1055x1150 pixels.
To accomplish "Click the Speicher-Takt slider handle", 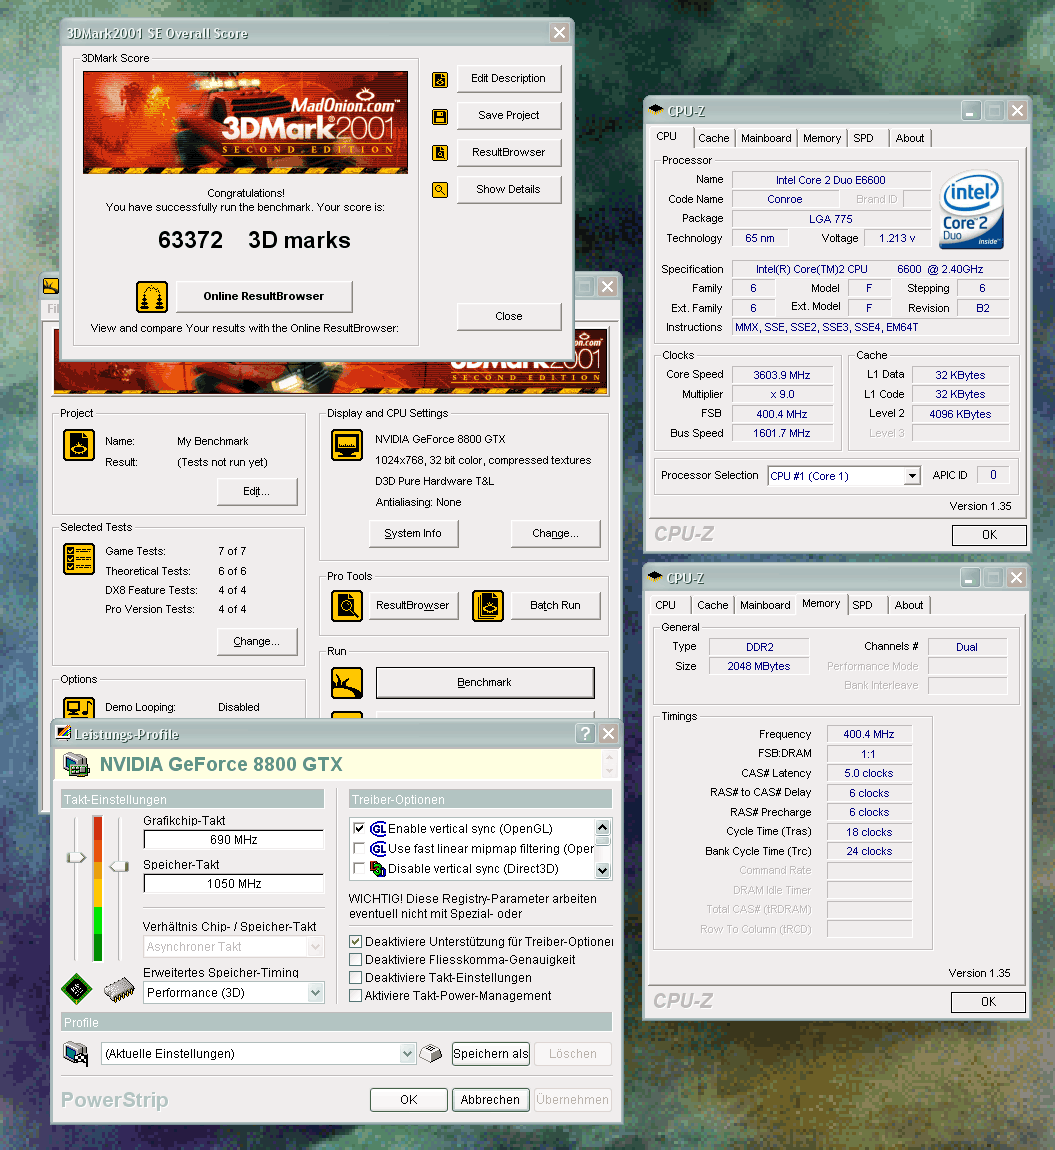I will pyautogui.click(x=119, y=867).
